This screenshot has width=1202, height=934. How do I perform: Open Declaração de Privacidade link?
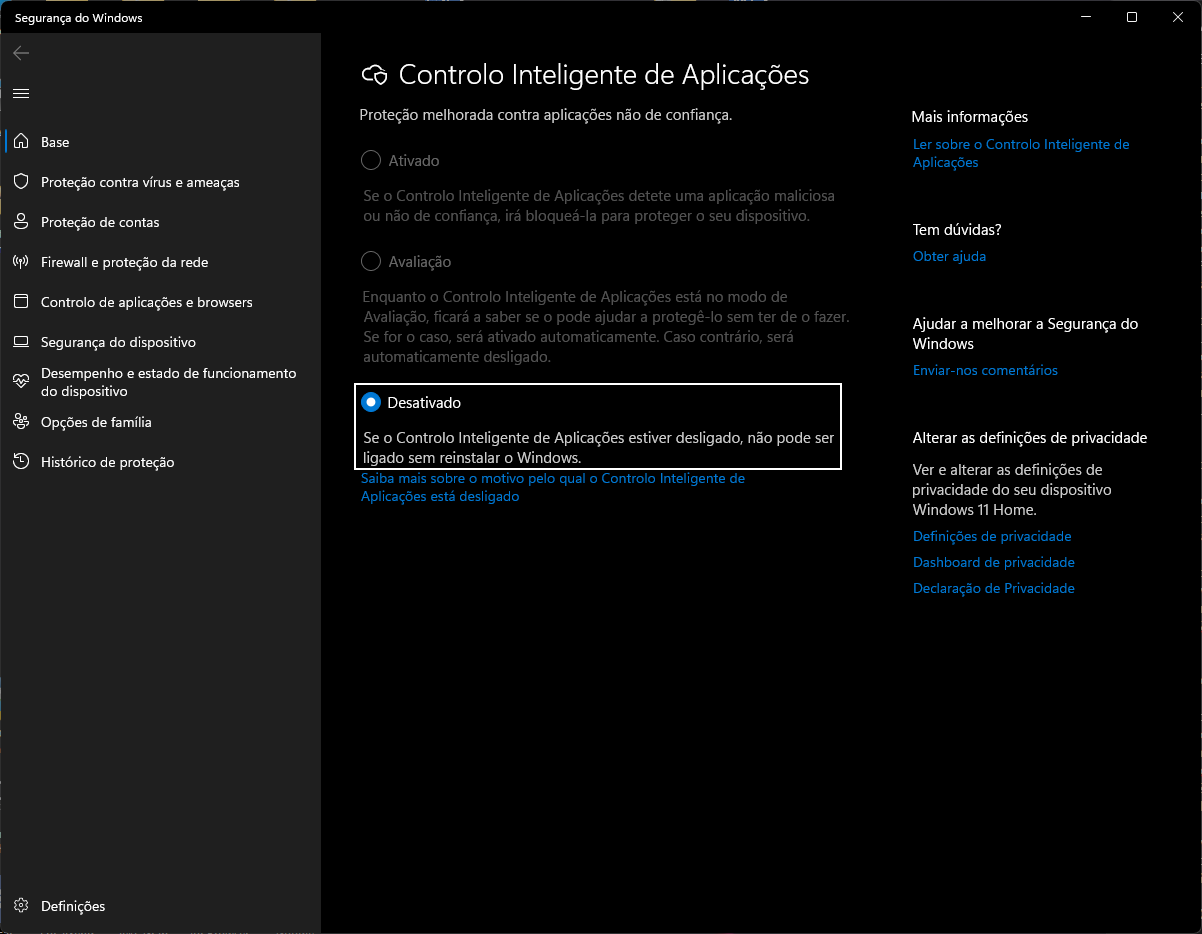coord(994,588)
